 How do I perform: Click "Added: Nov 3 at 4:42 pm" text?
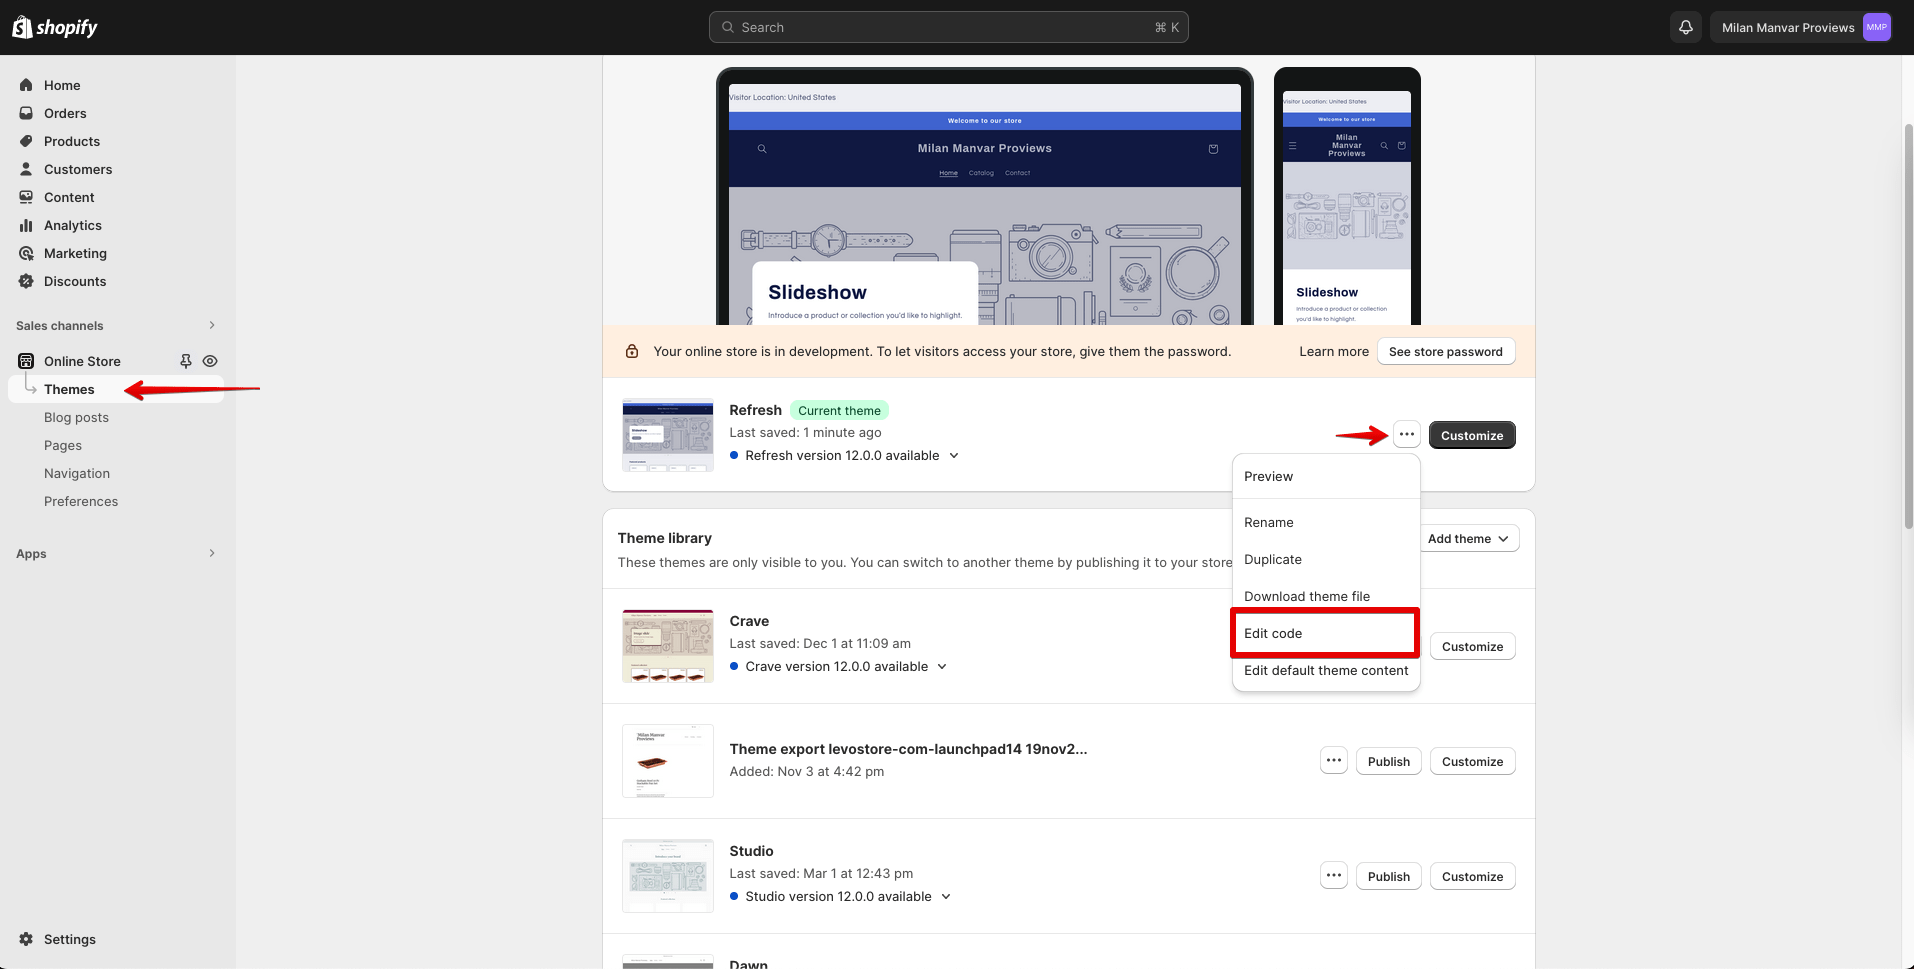[x=806, y=771]
